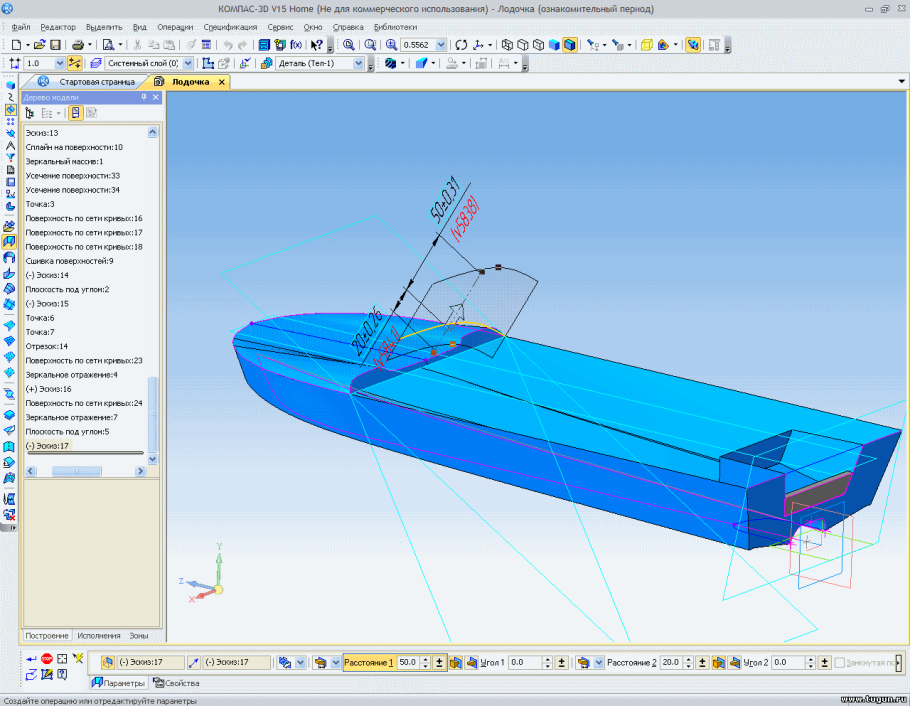Open the Деталь (Тел-1) dropdown
The height and width of the screenshot is (706, 910).
coord(356,62)
